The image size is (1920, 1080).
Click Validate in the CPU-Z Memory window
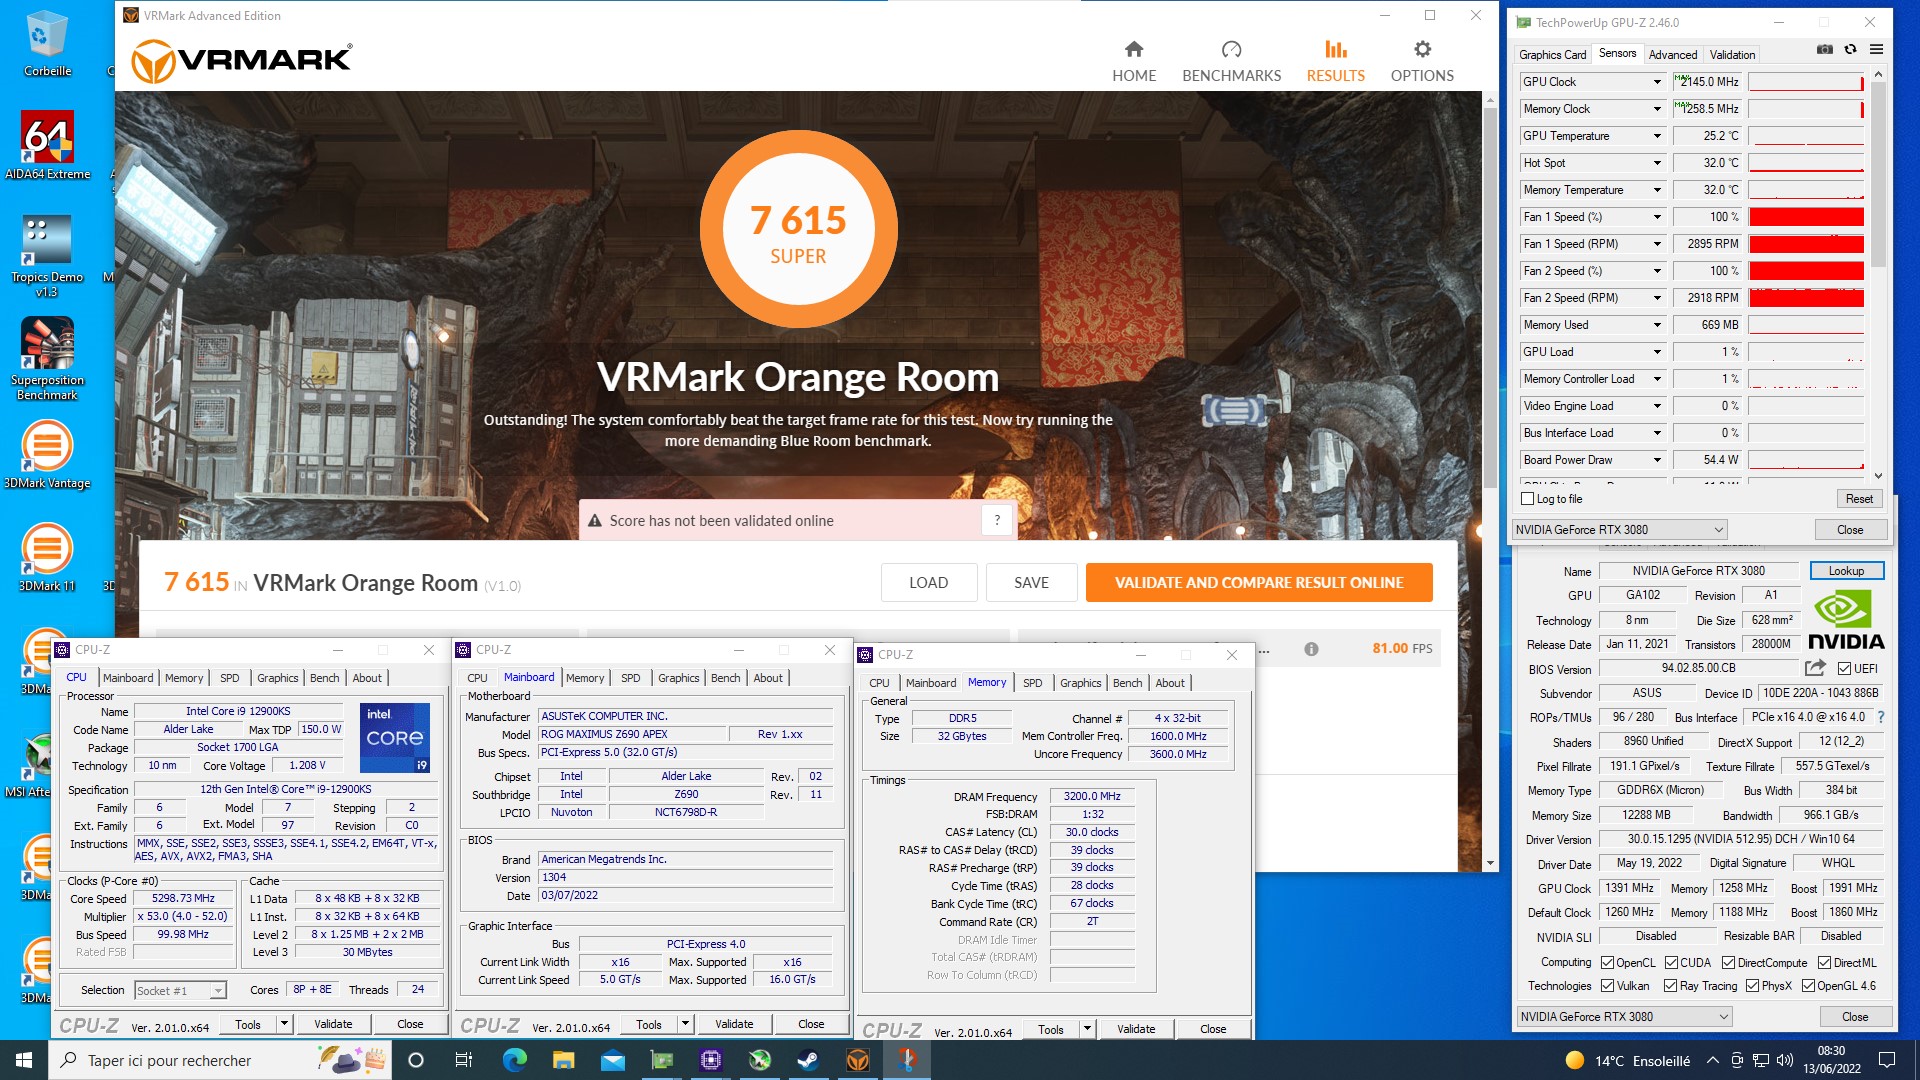click(x=1135, y=1029)
